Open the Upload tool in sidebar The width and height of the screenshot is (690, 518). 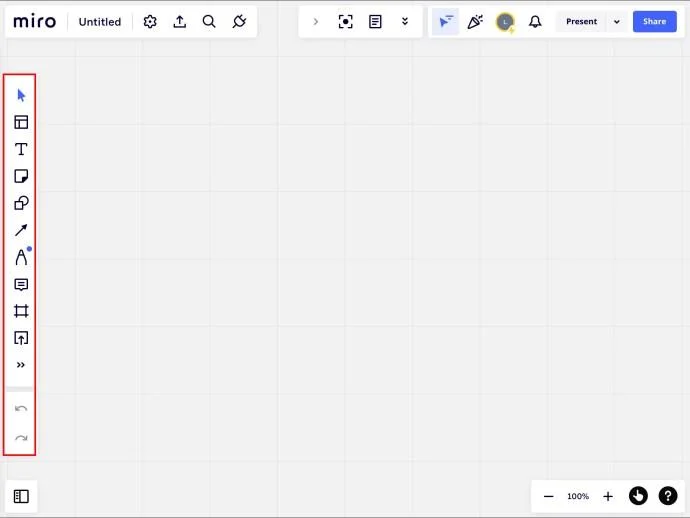click(x=21, y=338)
